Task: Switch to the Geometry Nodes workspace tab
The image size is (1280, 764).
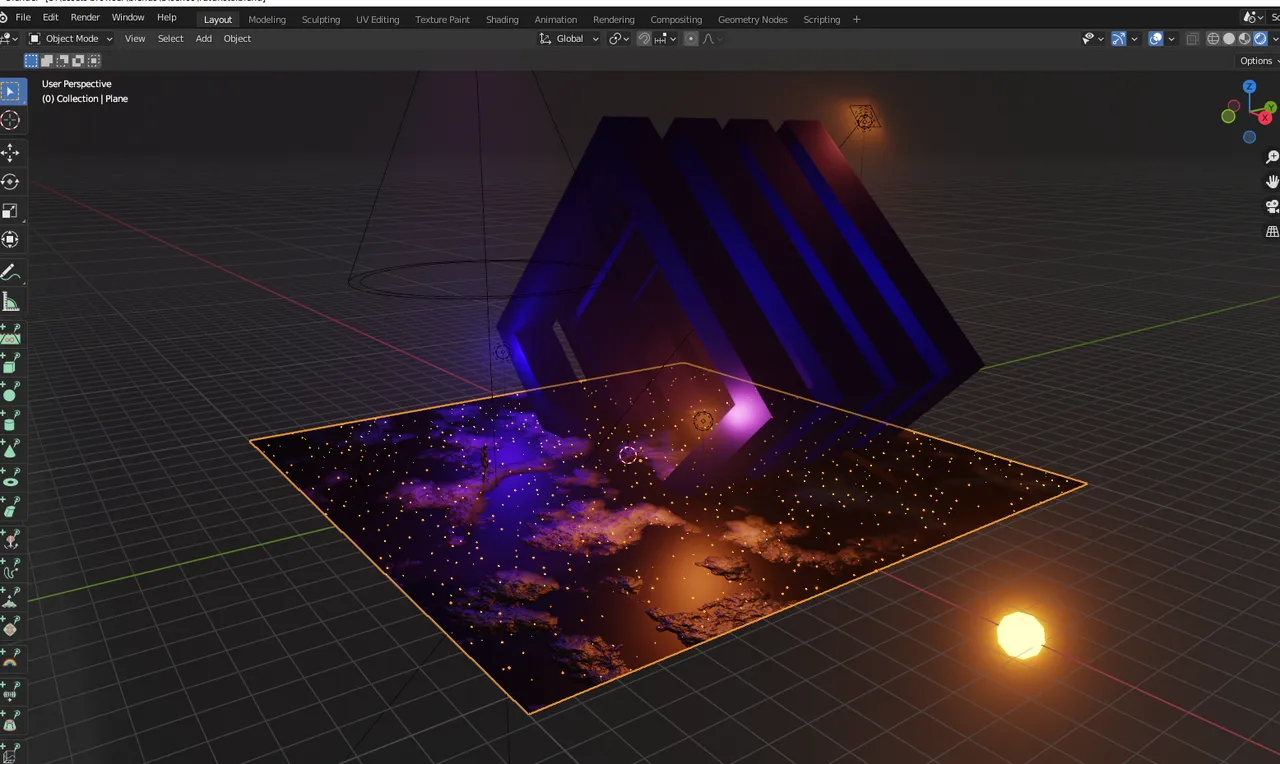Action: 753,19
